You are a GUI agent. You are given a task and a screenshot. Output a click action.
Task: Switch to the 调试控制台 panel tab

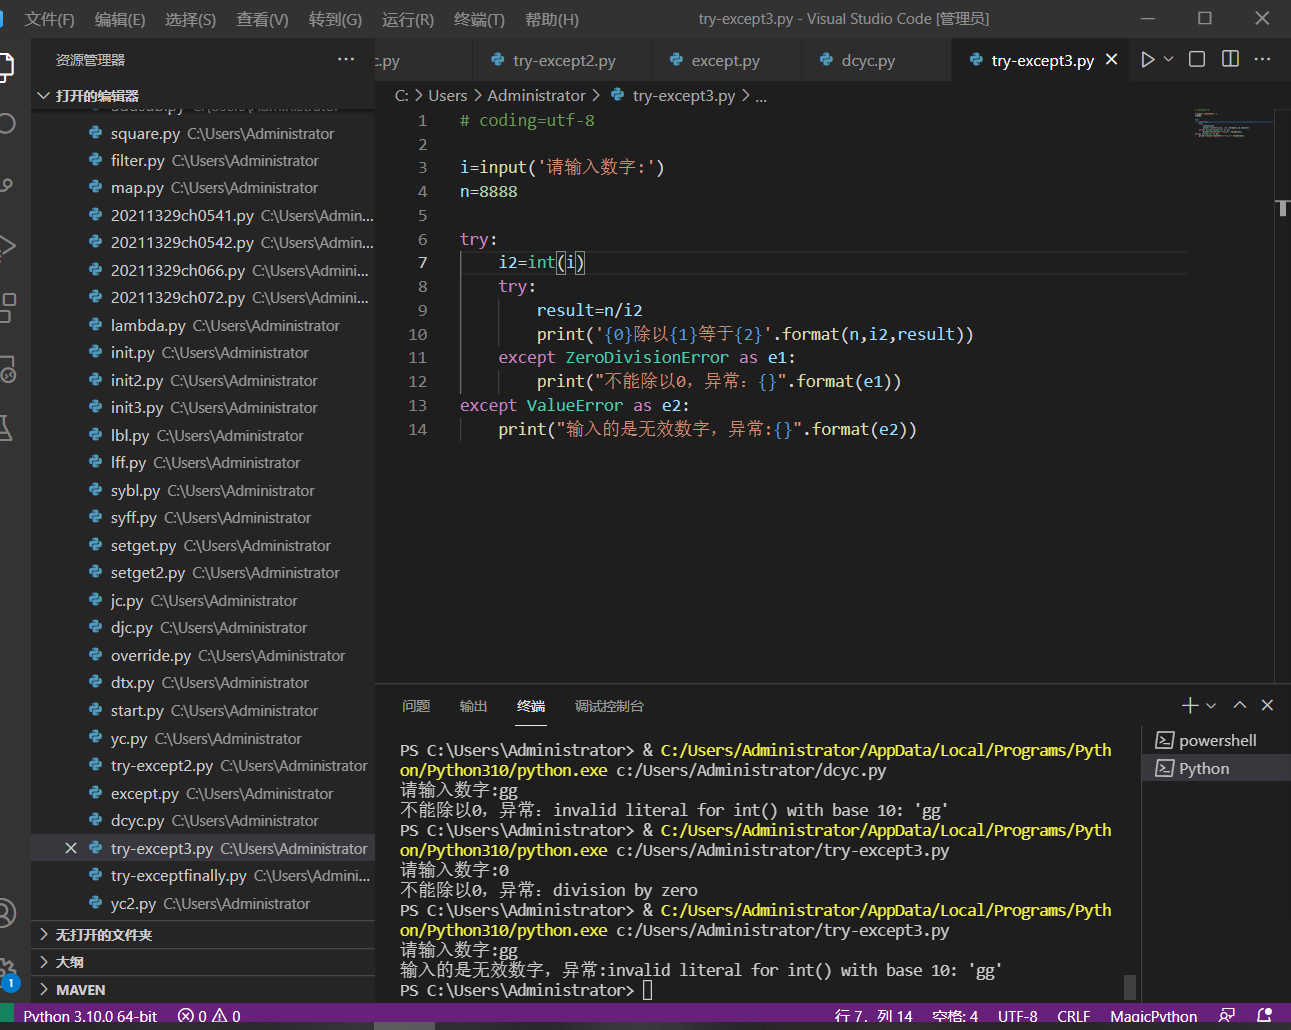[609, 706]
